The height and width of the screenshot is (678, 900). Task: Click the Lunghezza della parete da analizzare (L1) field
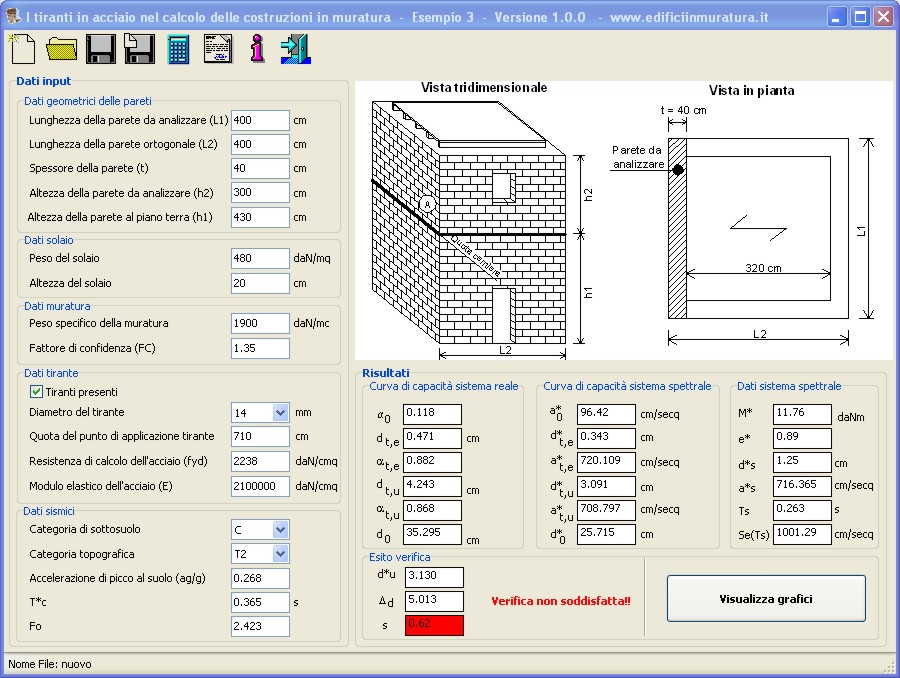click(x=260, y=121)
